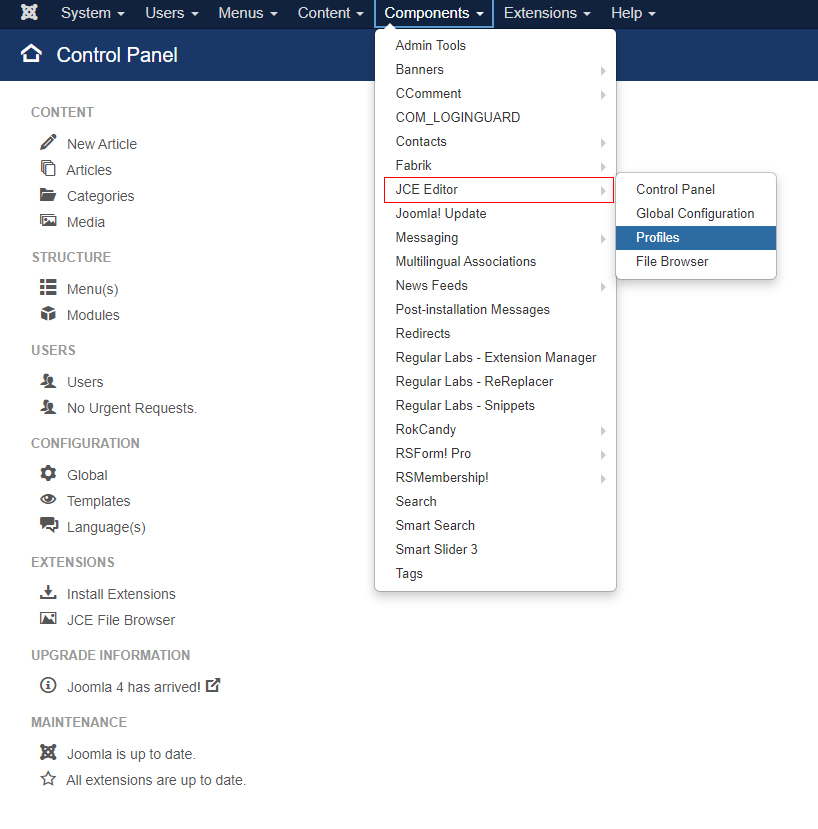Select Smart Search menu entry

click(495, 526)
